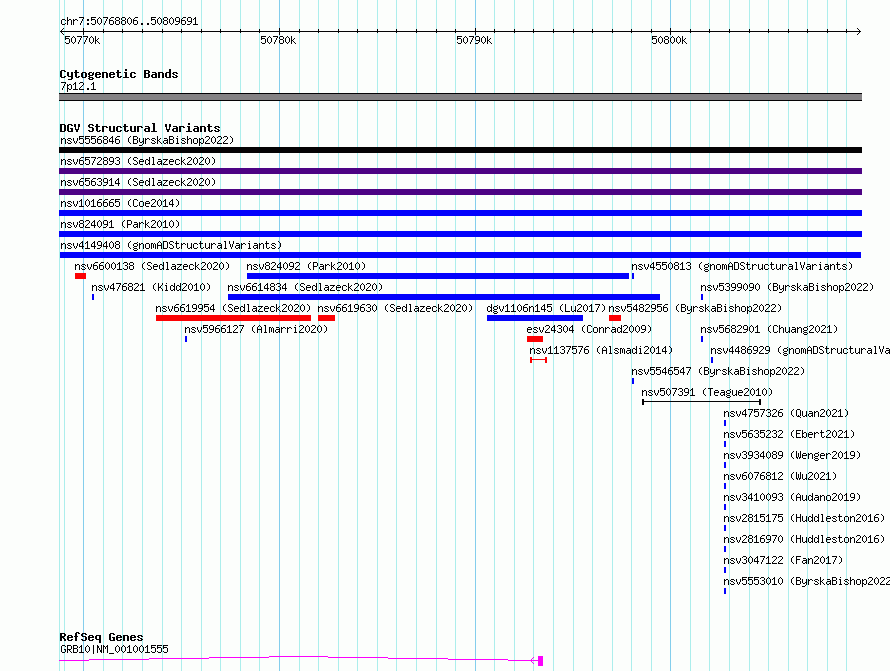Click nsv4550813 (gnomADStructuralVariants) label
This screenshot has width=890, height=671.
[742, 266]
